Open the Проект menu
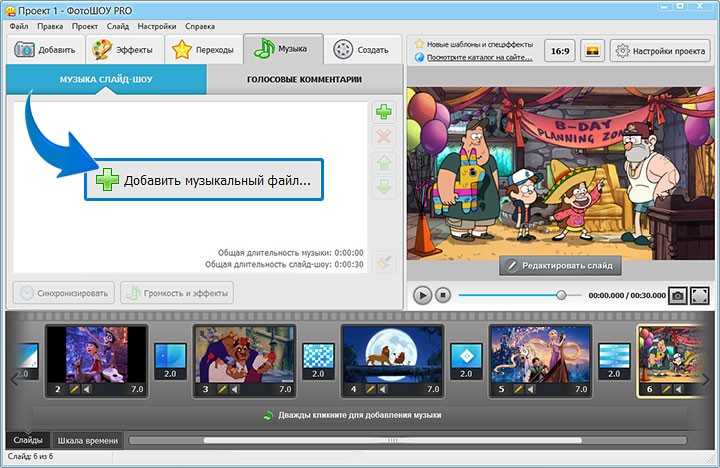The height and width of the screenshot is (468, 720). pos(84,26)
